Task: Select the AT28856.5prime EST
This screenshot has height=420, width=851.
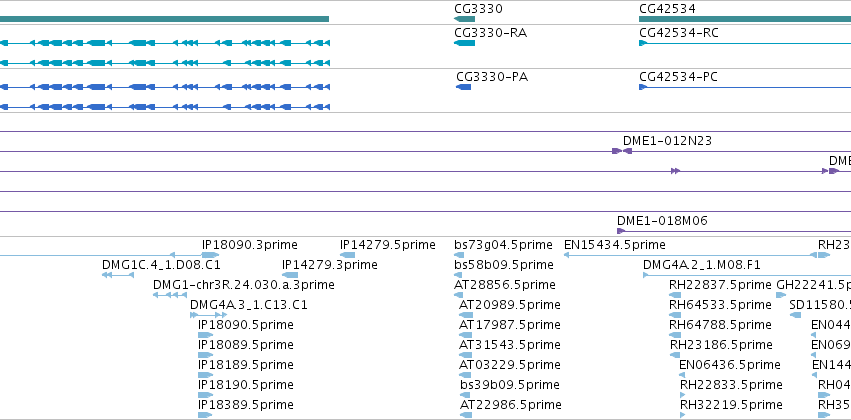Action: [459, 295]
